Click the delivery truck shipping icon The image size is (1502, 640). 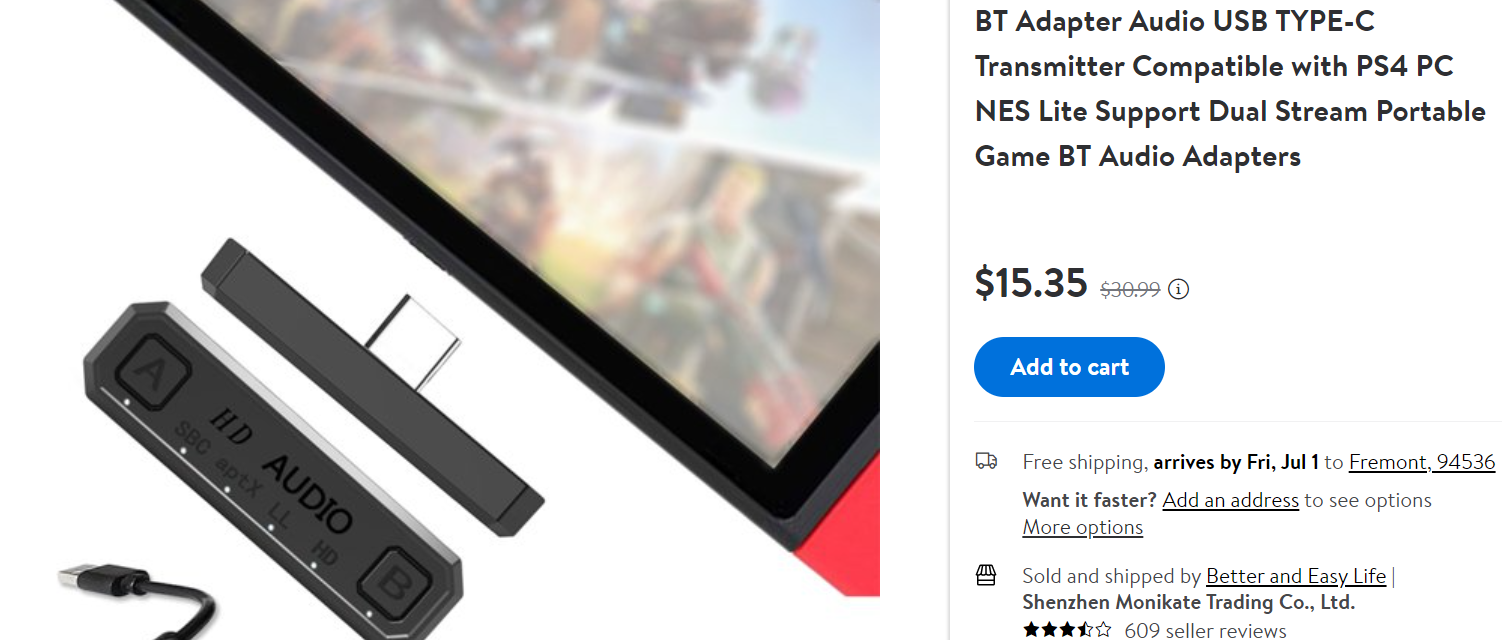(986, 461)
